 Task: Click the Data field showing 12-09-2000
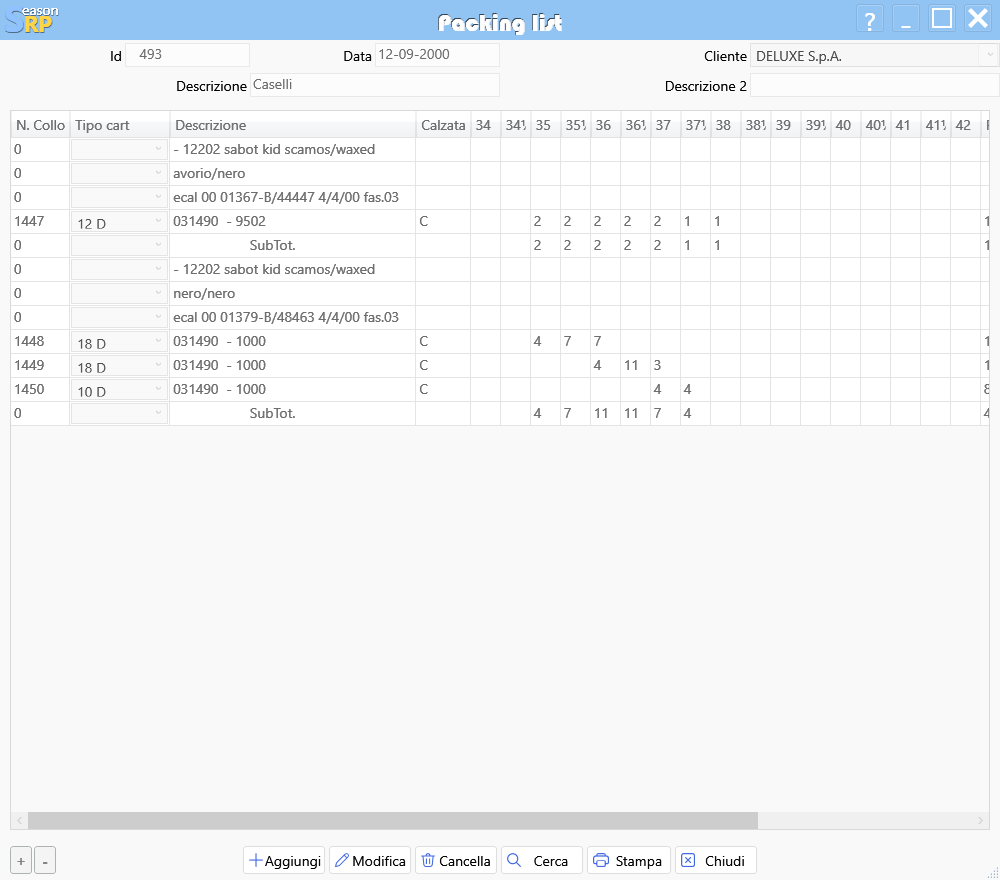(437, 55)
